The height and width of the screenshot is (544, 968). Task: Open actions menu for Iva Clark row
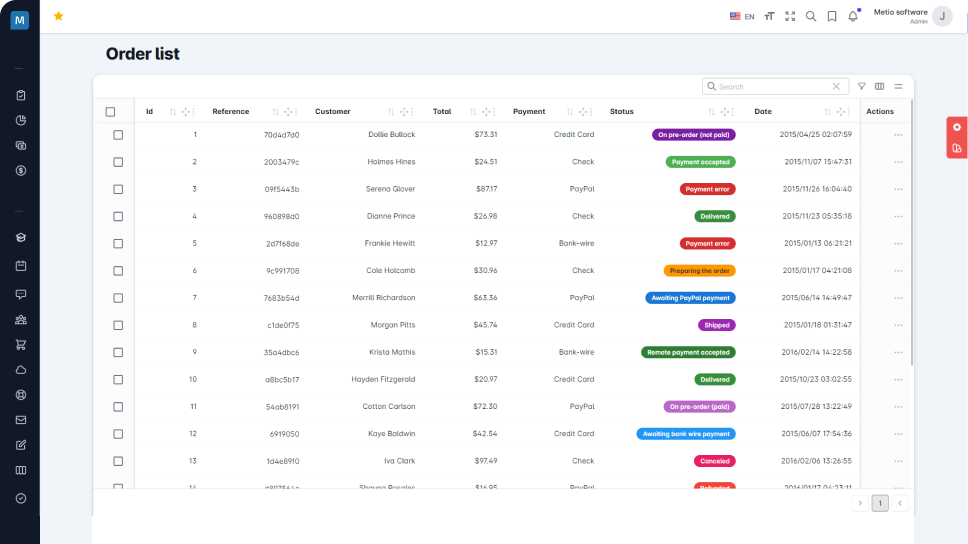(898, 461)
